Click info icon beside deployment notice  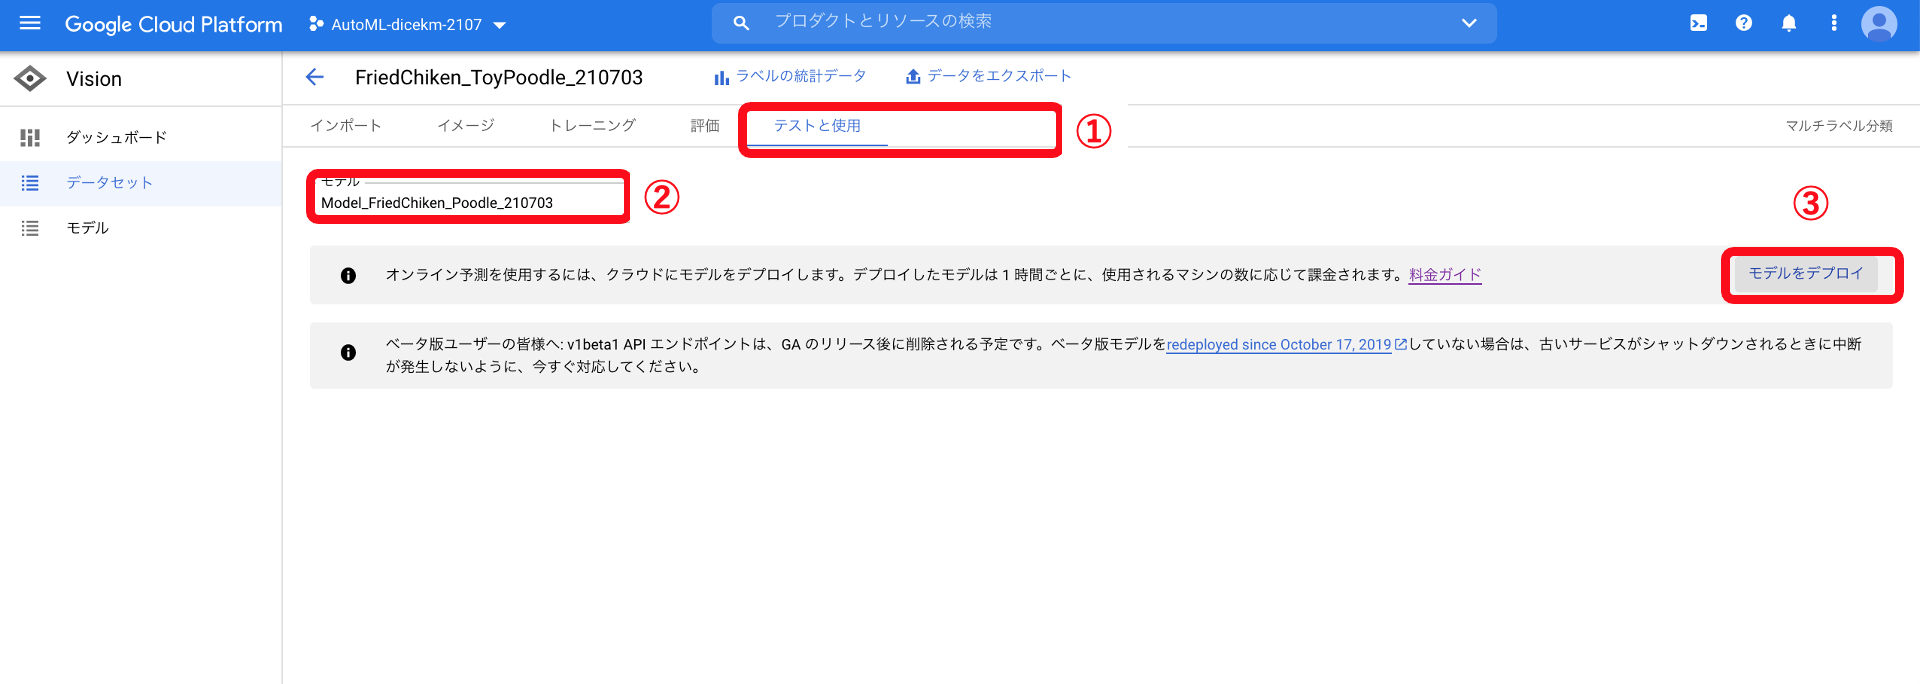pos(348,276)
